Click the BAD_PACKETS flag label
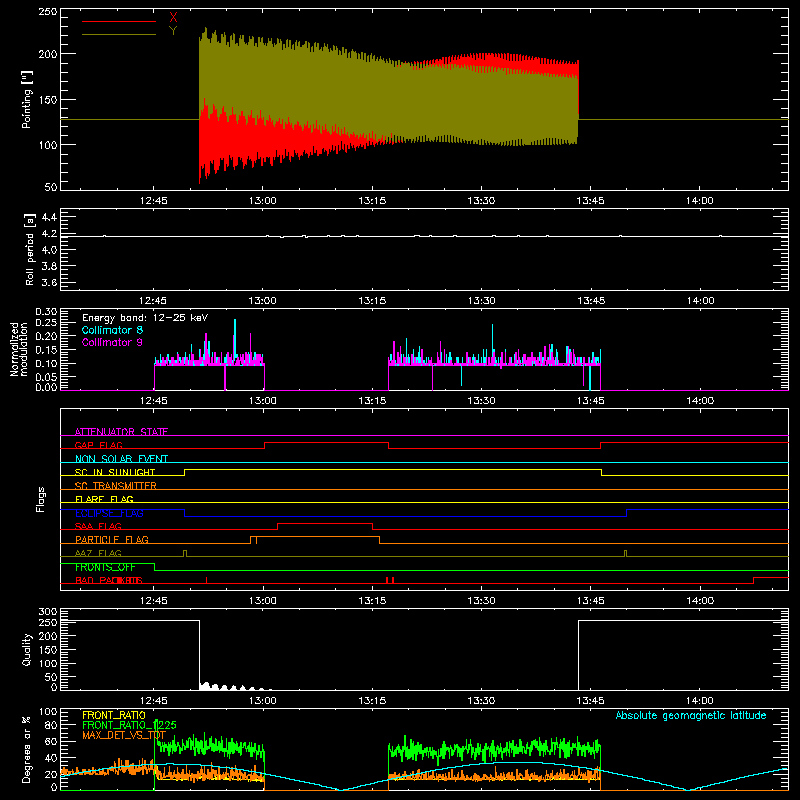The image size is (800, 800). 109,580
